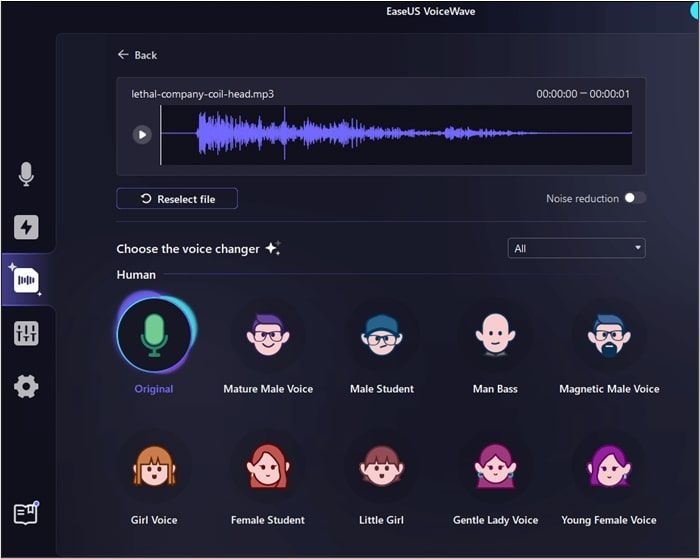Click the lethal-company-coil-head.mp3 file name
Image resolution: width=700 pixels, height=559 pixels.
coord(203,94)
